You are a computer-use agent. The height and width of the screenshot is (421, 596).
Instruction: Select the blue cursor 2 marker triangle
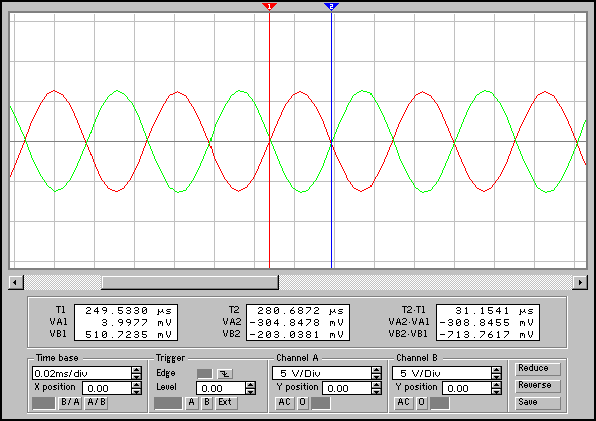[x=331, y=6]
